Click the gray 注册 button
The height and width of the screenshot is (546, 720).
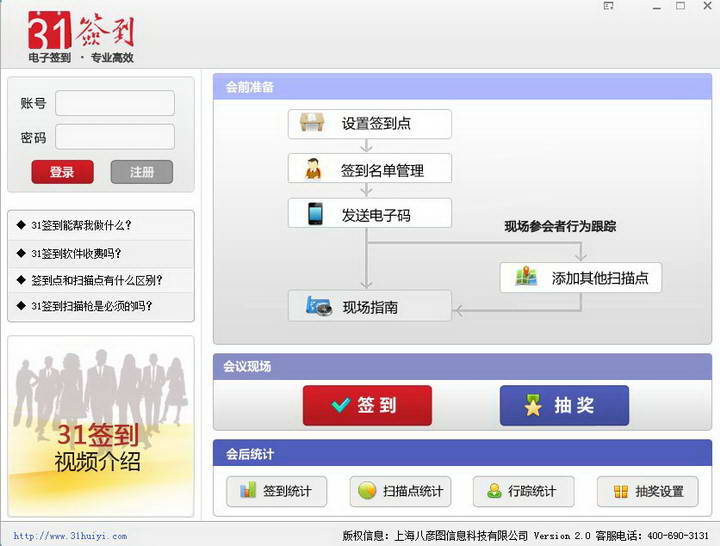tap(141, 172)
